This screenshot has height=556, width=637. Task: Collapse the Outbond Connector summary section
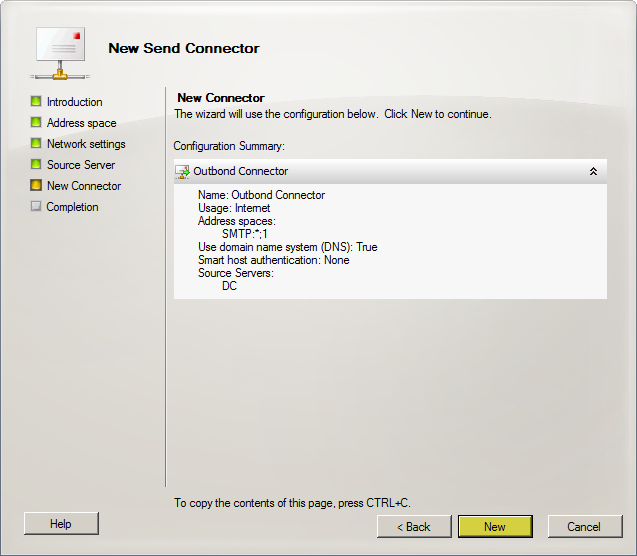coord(593,171)
